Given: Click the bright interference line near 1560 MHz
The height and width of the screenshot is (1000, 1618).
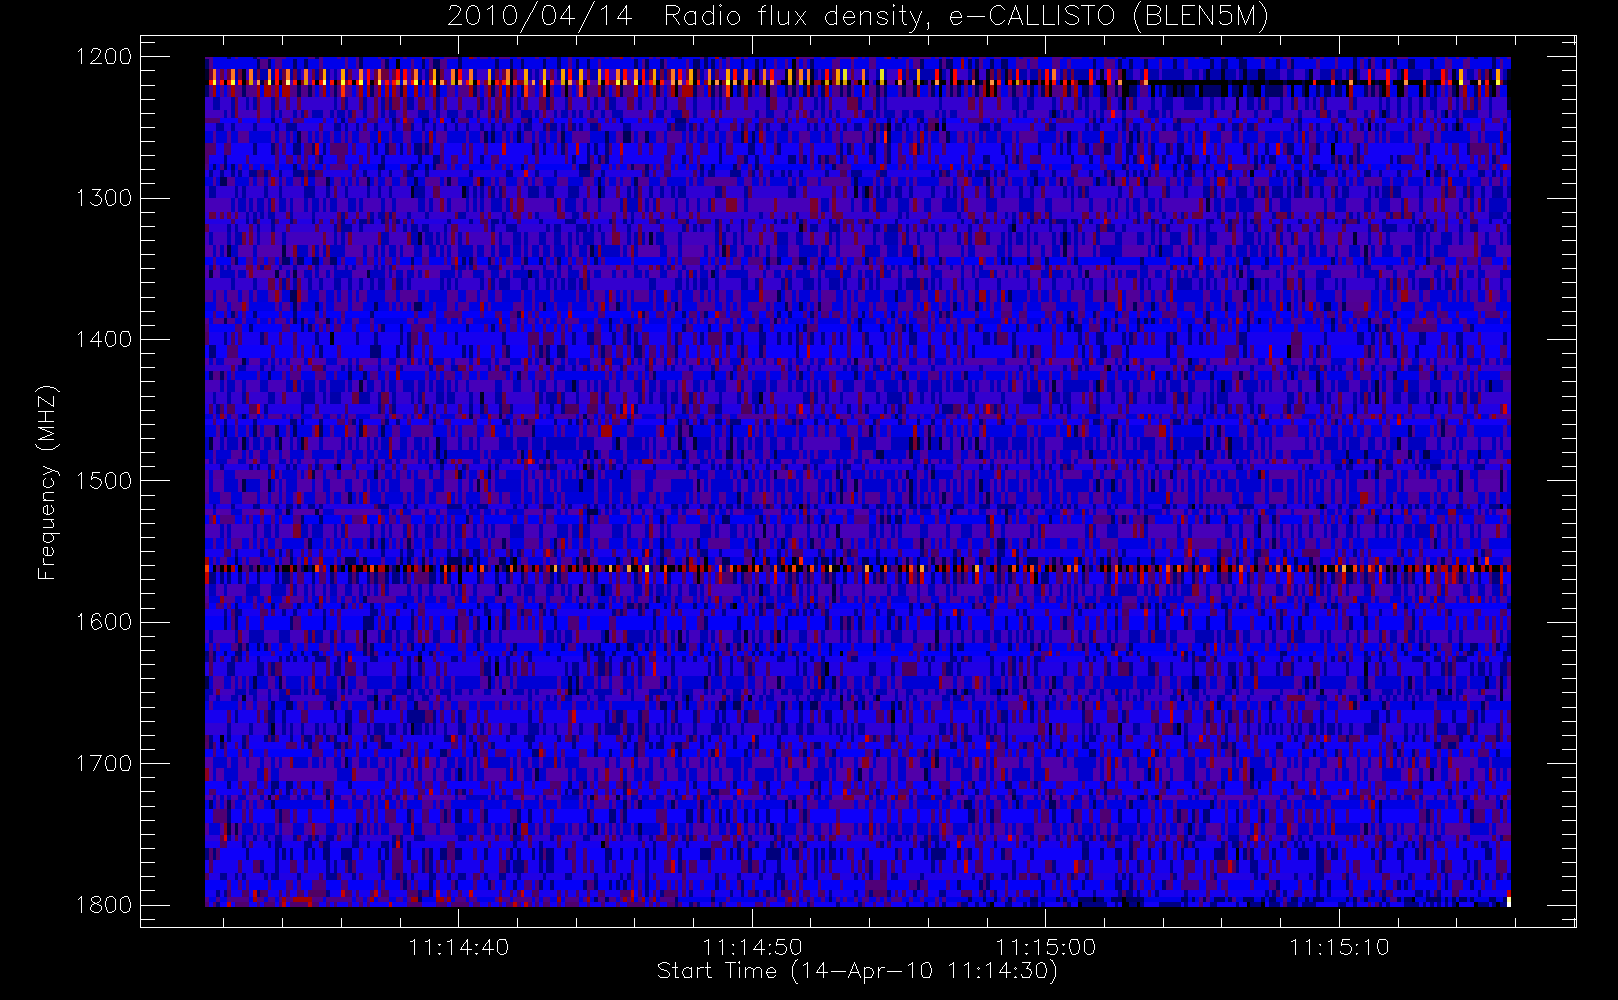Looking at the screenshot, I should tap(858, 568).
